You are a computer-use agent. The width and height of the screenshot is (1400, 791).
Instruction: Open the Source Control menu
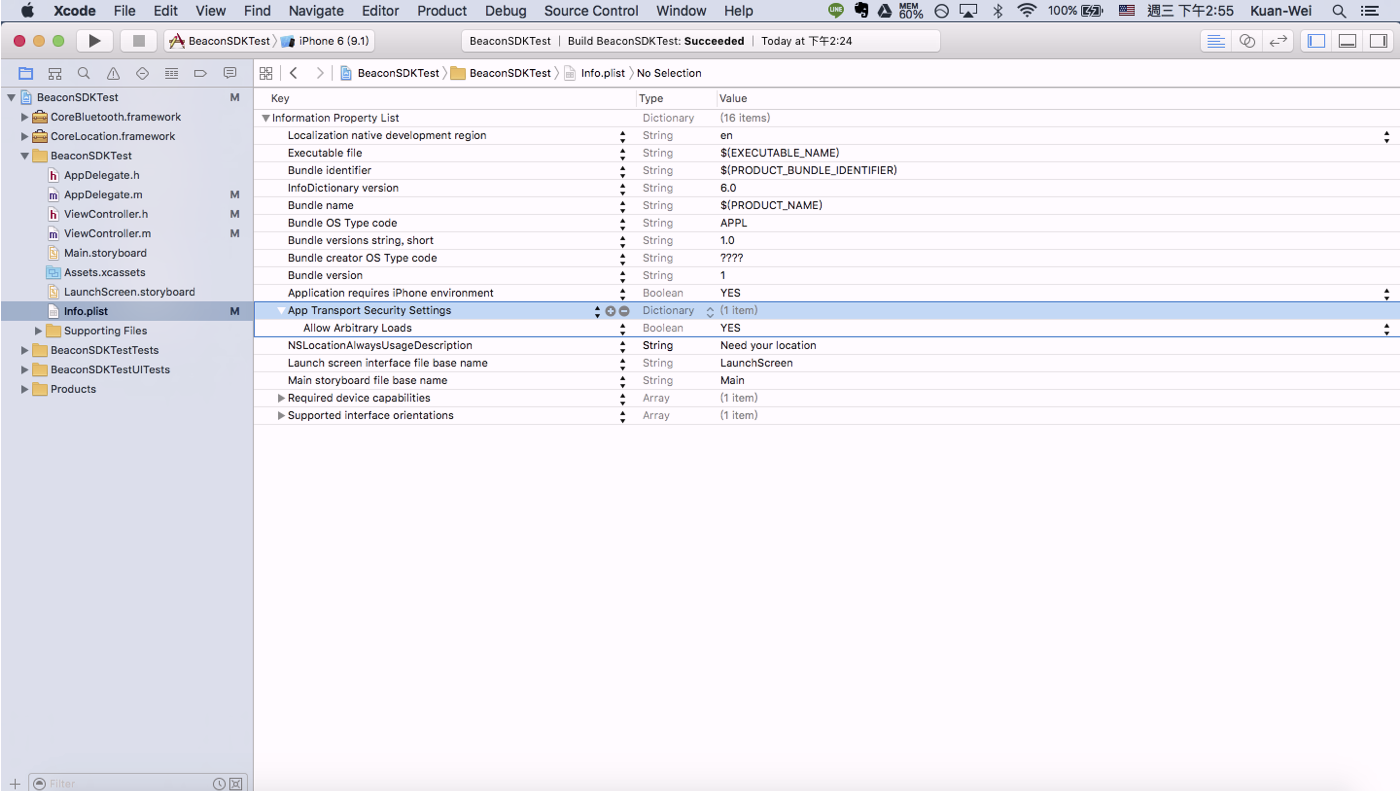(591, 11)
